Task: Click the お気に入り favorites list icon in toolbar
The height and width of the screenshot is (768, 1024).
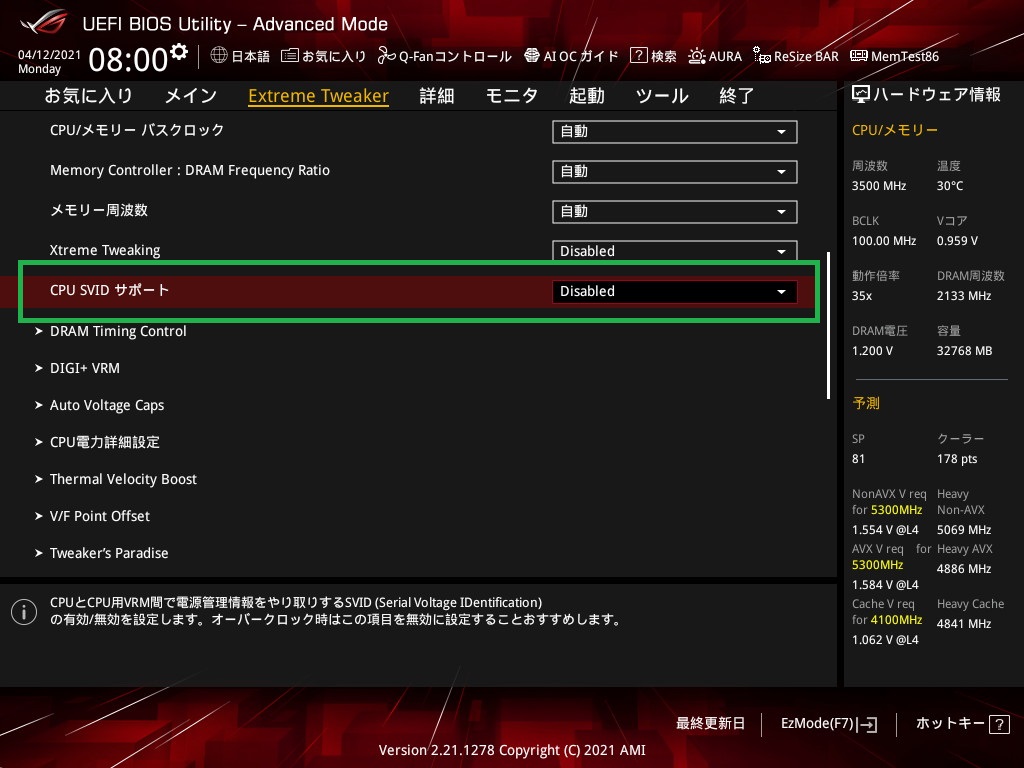Action: point(289,56)
